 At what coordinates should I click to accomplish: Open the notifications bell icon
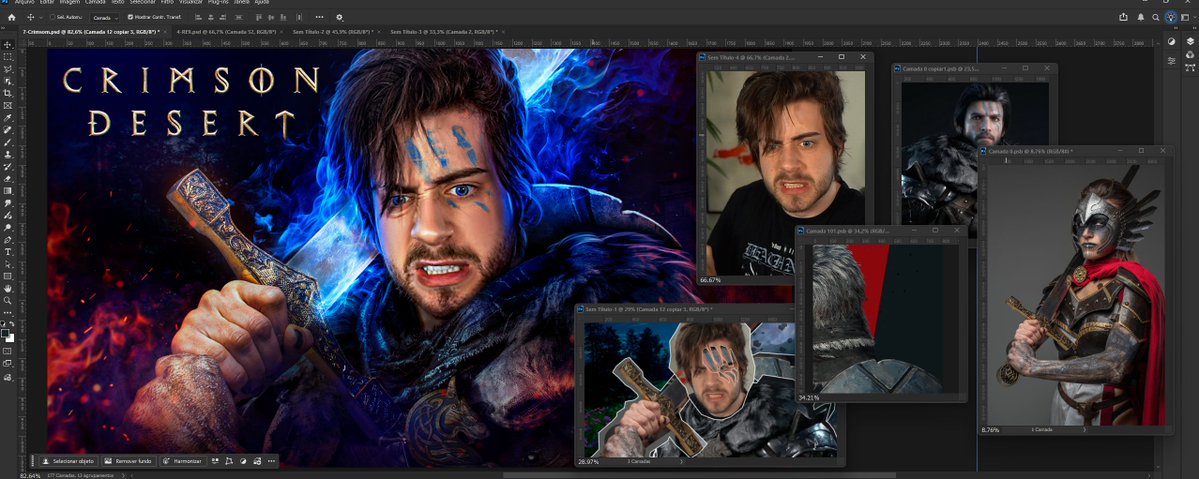tap(1140, 17)
